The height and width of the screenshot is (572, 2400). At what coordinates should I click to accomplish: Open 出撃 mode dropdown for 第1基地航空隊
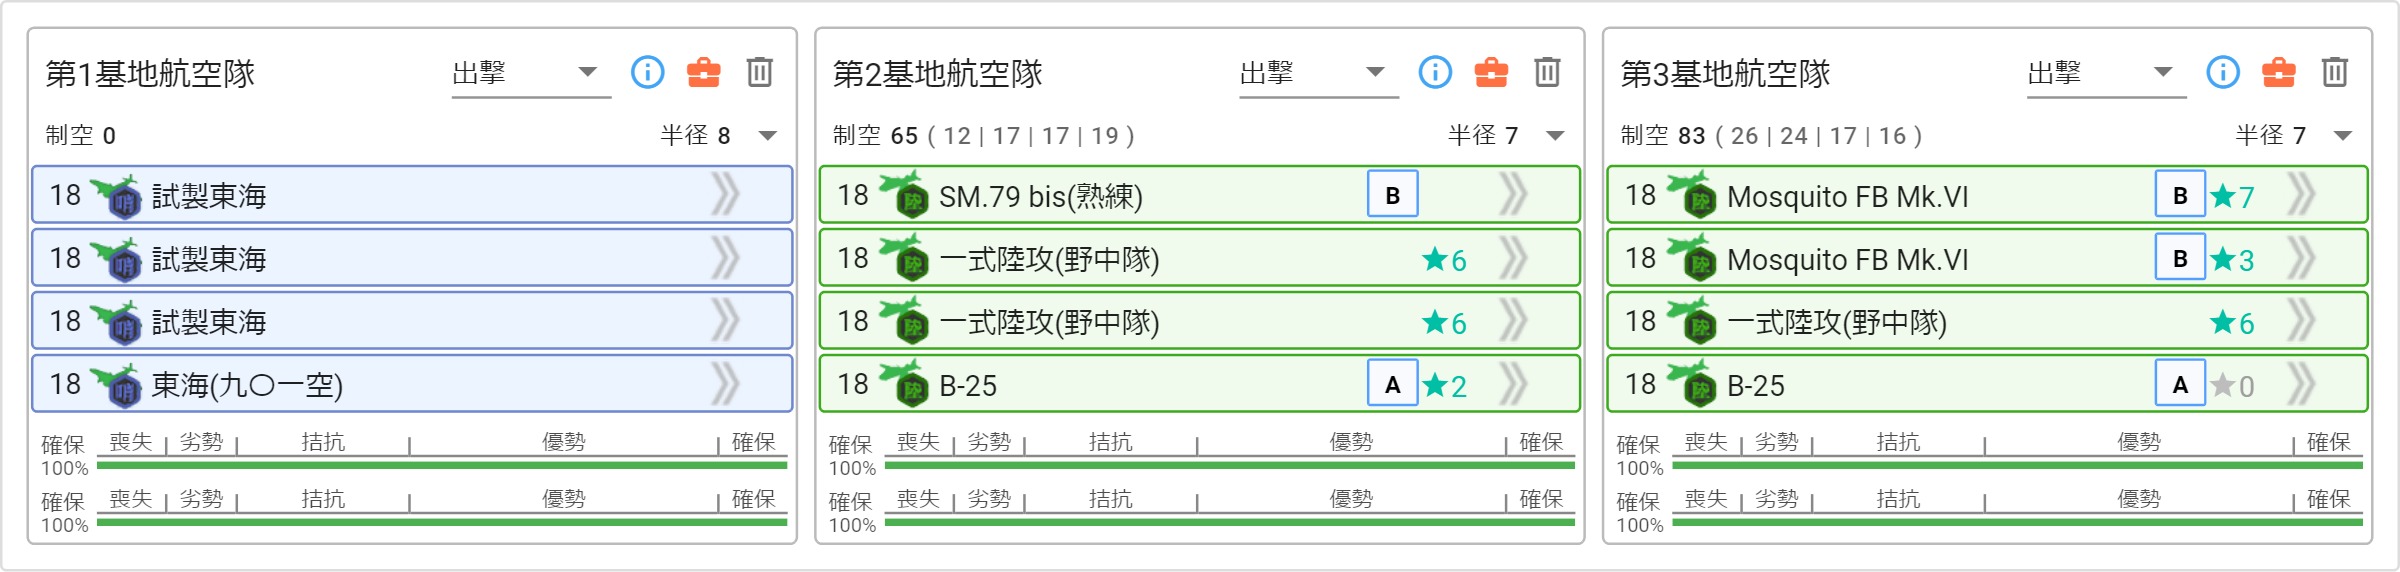[x=531, y=74]
